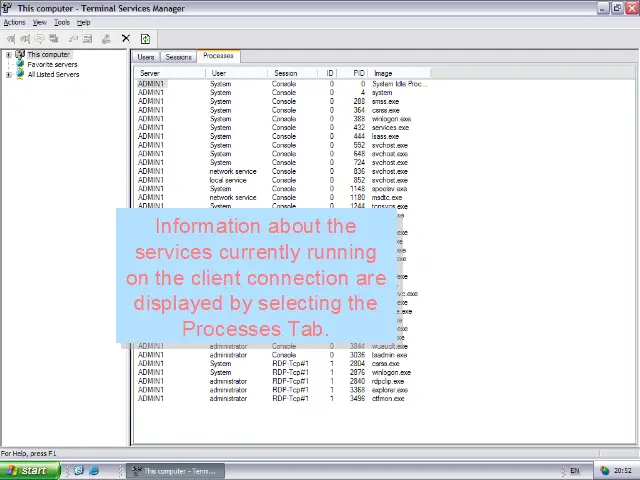Viewport: 640px width, 480px height.
Task: Click the End Process X toolbar icon
Action: point(126,38)
